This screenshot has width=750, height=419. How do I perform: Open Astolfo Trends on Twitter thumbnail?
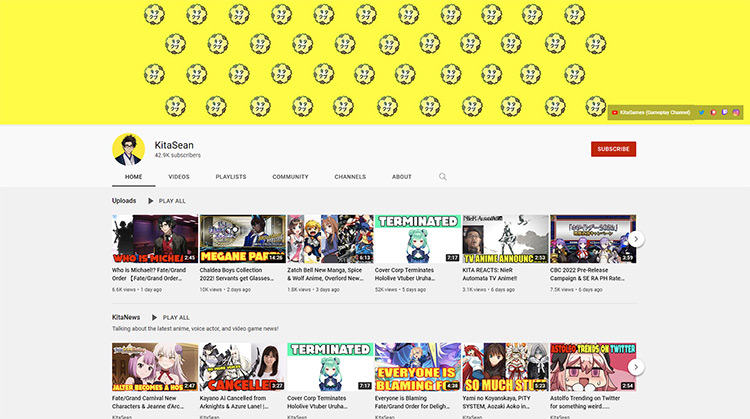(x=593, y=367)
